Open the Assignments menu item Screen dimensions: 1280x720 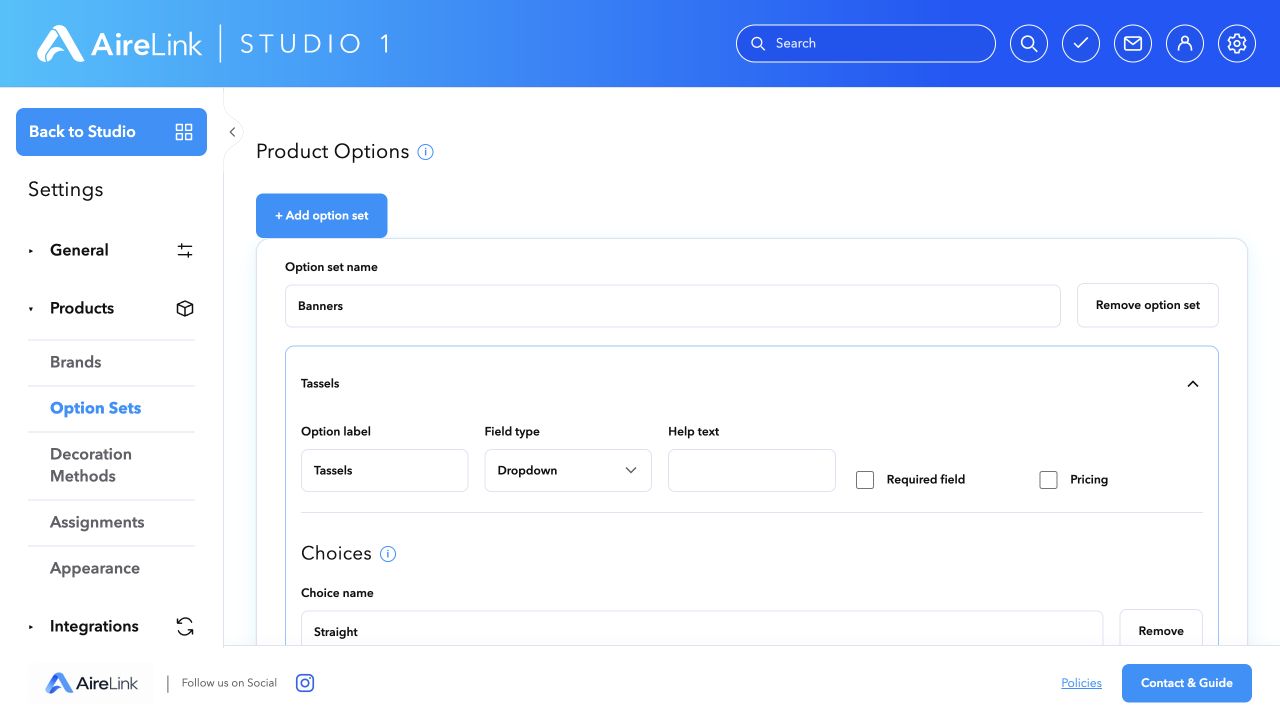(97, 522)
